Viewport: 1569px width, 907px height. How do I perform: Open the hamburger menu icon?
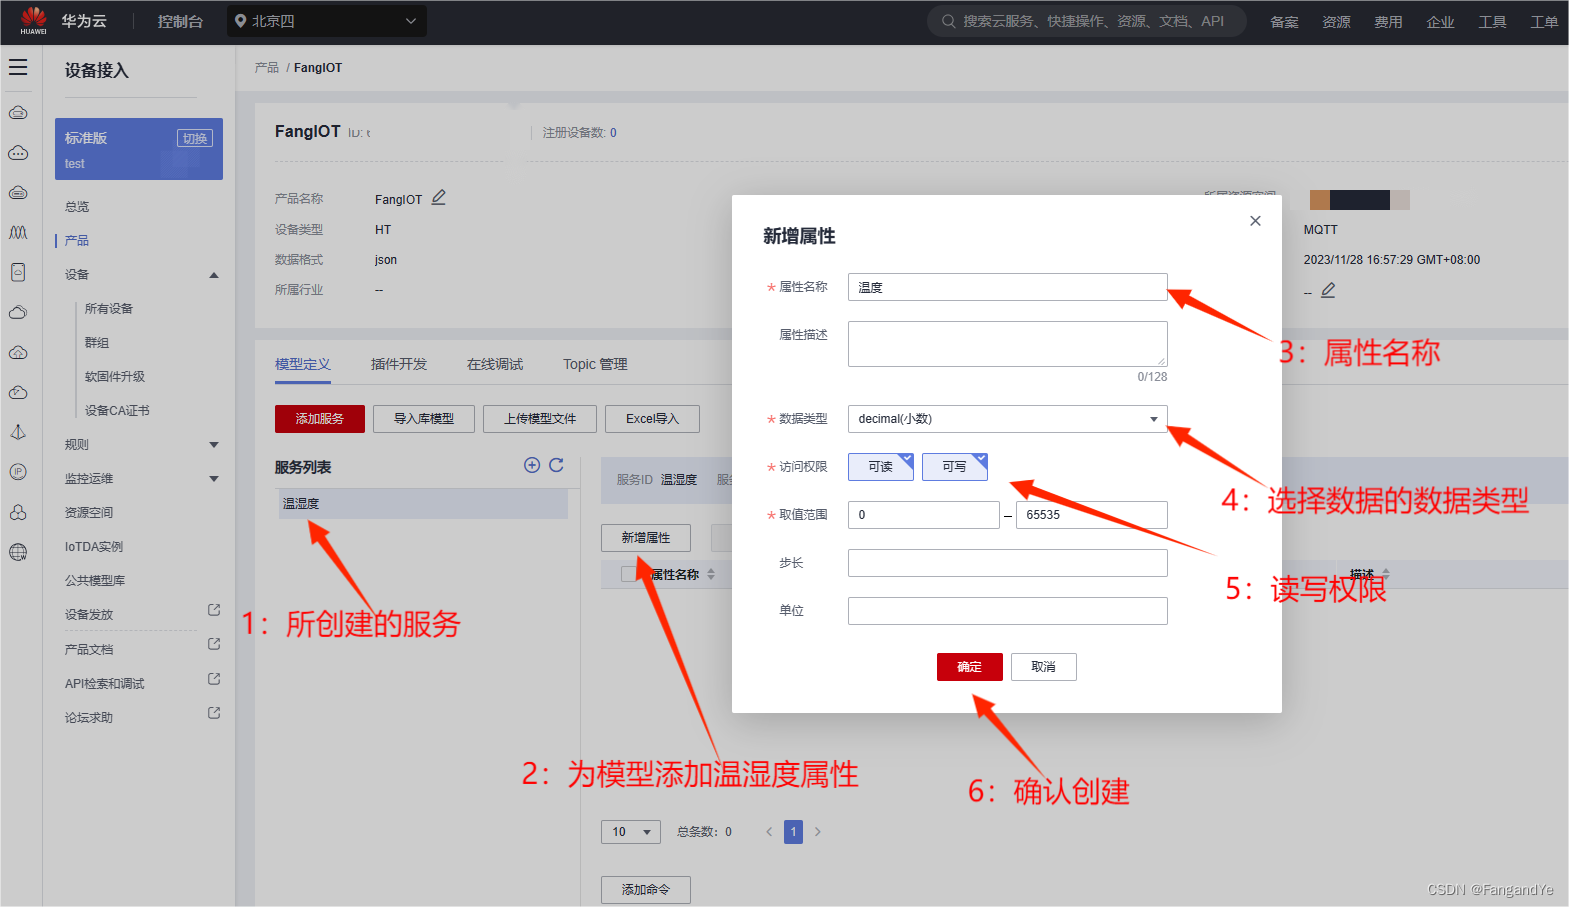[x=18, y=68]
